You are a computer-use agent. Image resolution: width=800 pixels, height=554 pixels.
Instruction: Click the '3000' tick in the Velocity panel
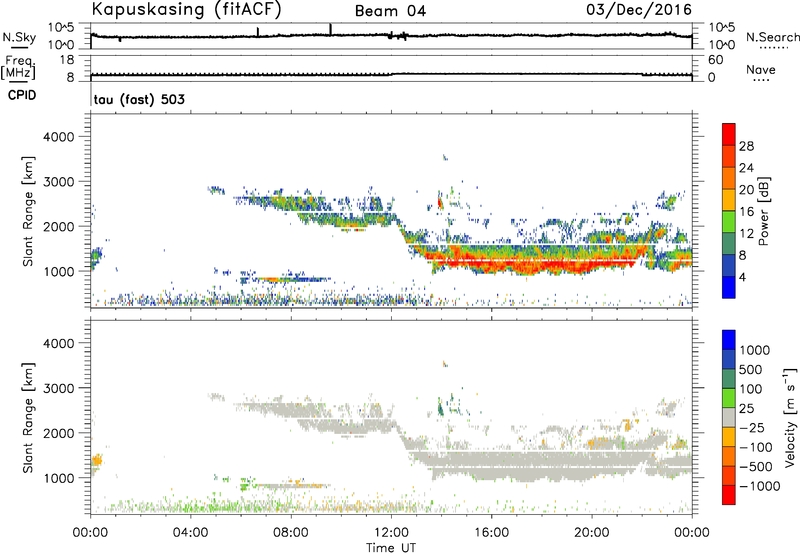point(59,388)
